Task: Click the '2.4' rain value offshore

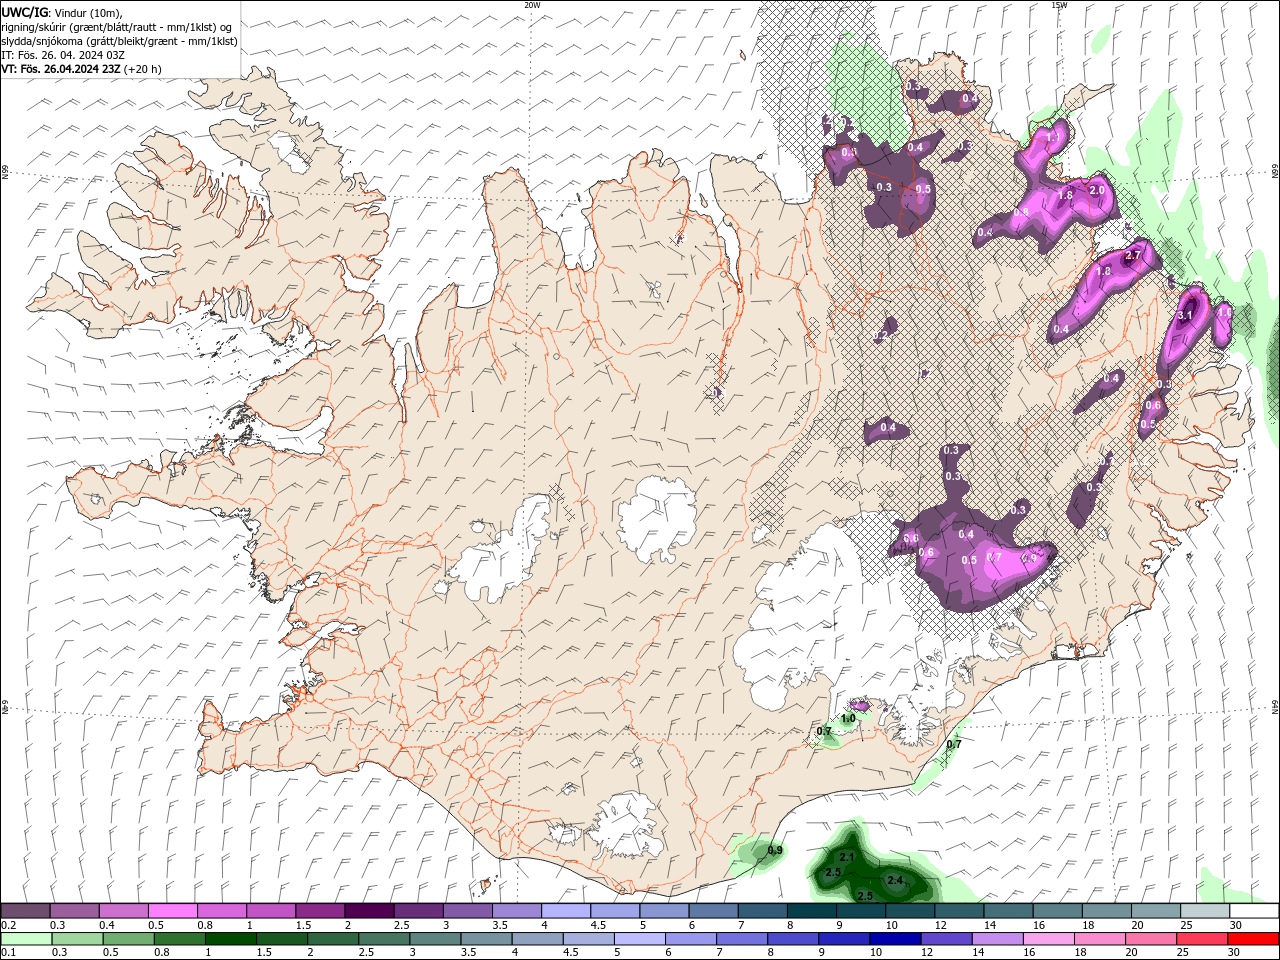Action: coord(895,880)
